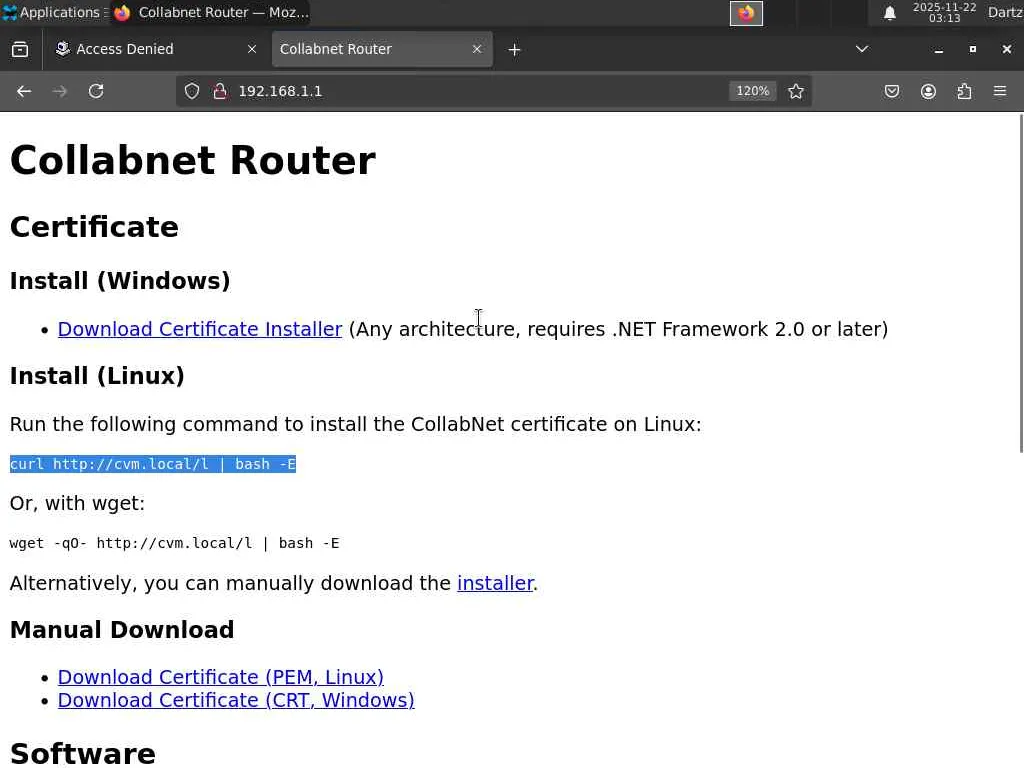
Task: Click the date and time clock
Action: coord(944,12)
